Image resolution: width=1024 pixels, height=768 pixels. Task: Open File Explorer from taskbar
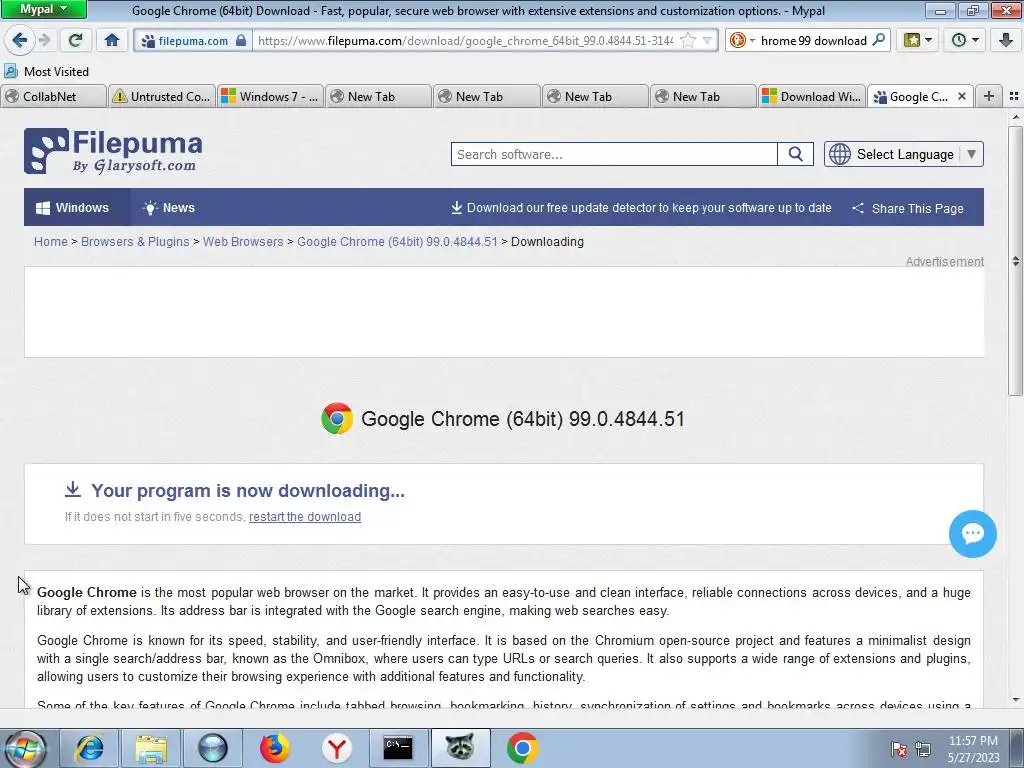(x=151, y=748)
